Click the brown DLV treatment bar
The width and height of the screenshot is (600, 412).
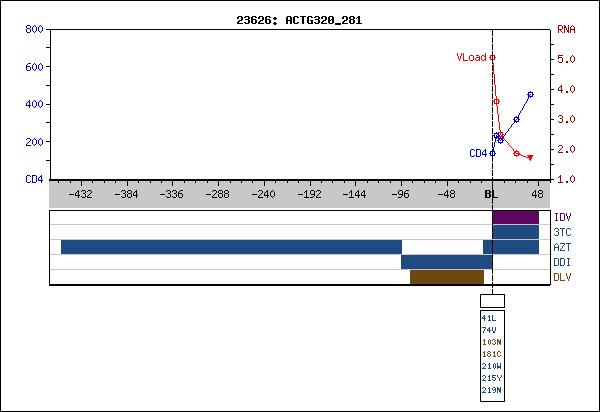[446, 277]
